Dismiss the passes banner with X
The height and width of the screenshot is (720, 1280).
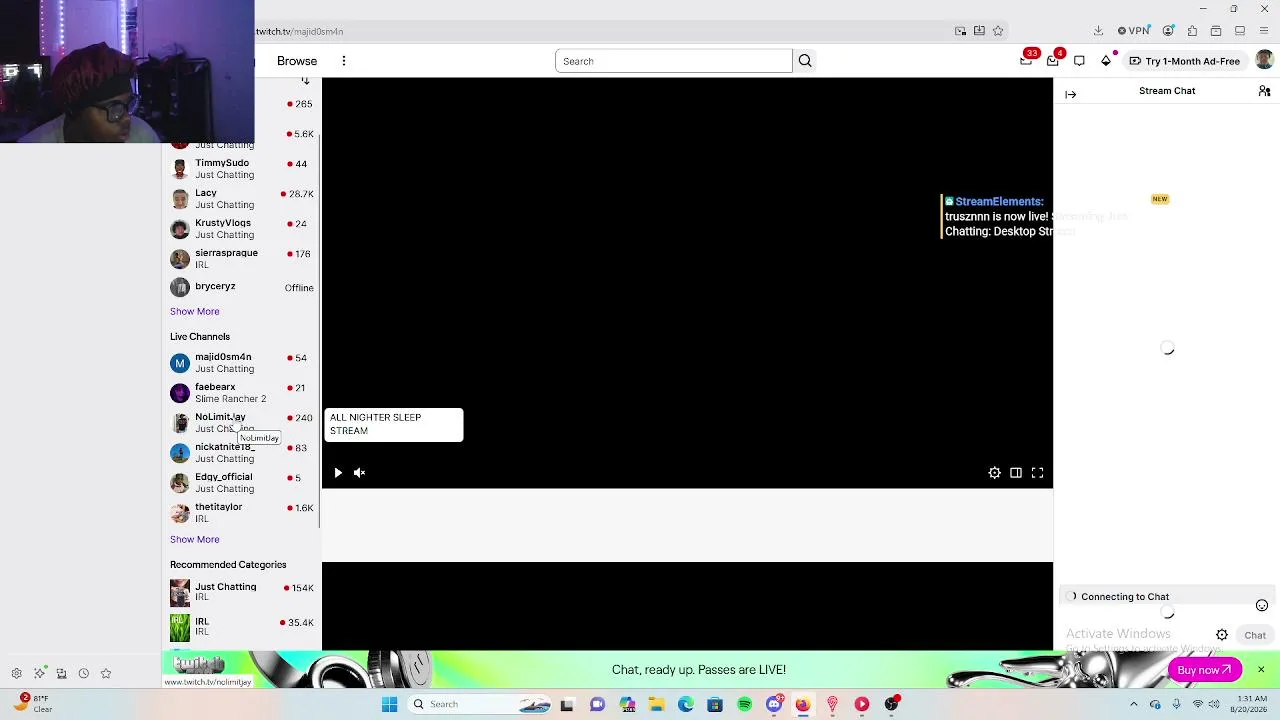(1261, 669)
